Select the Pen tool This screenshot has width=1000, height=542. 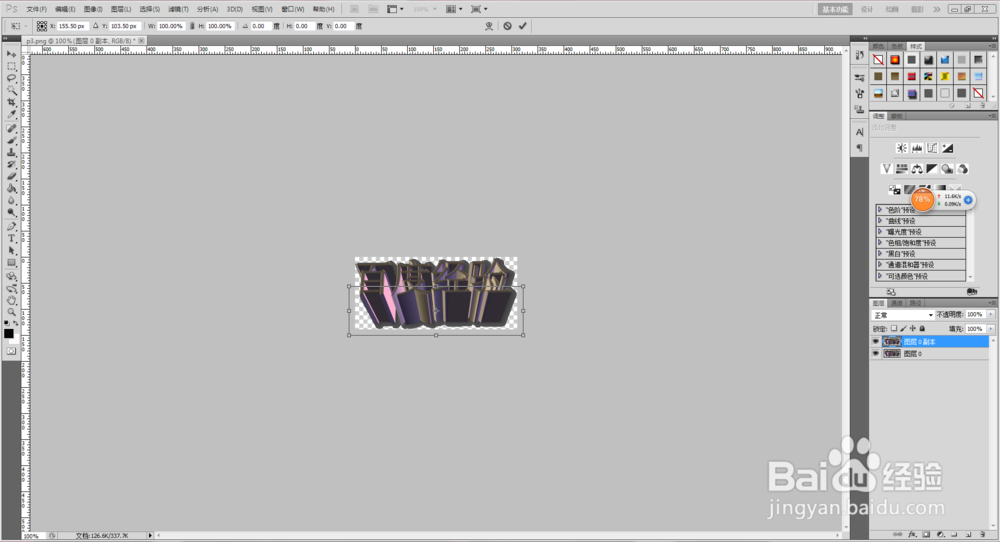[x=11, y=226]
